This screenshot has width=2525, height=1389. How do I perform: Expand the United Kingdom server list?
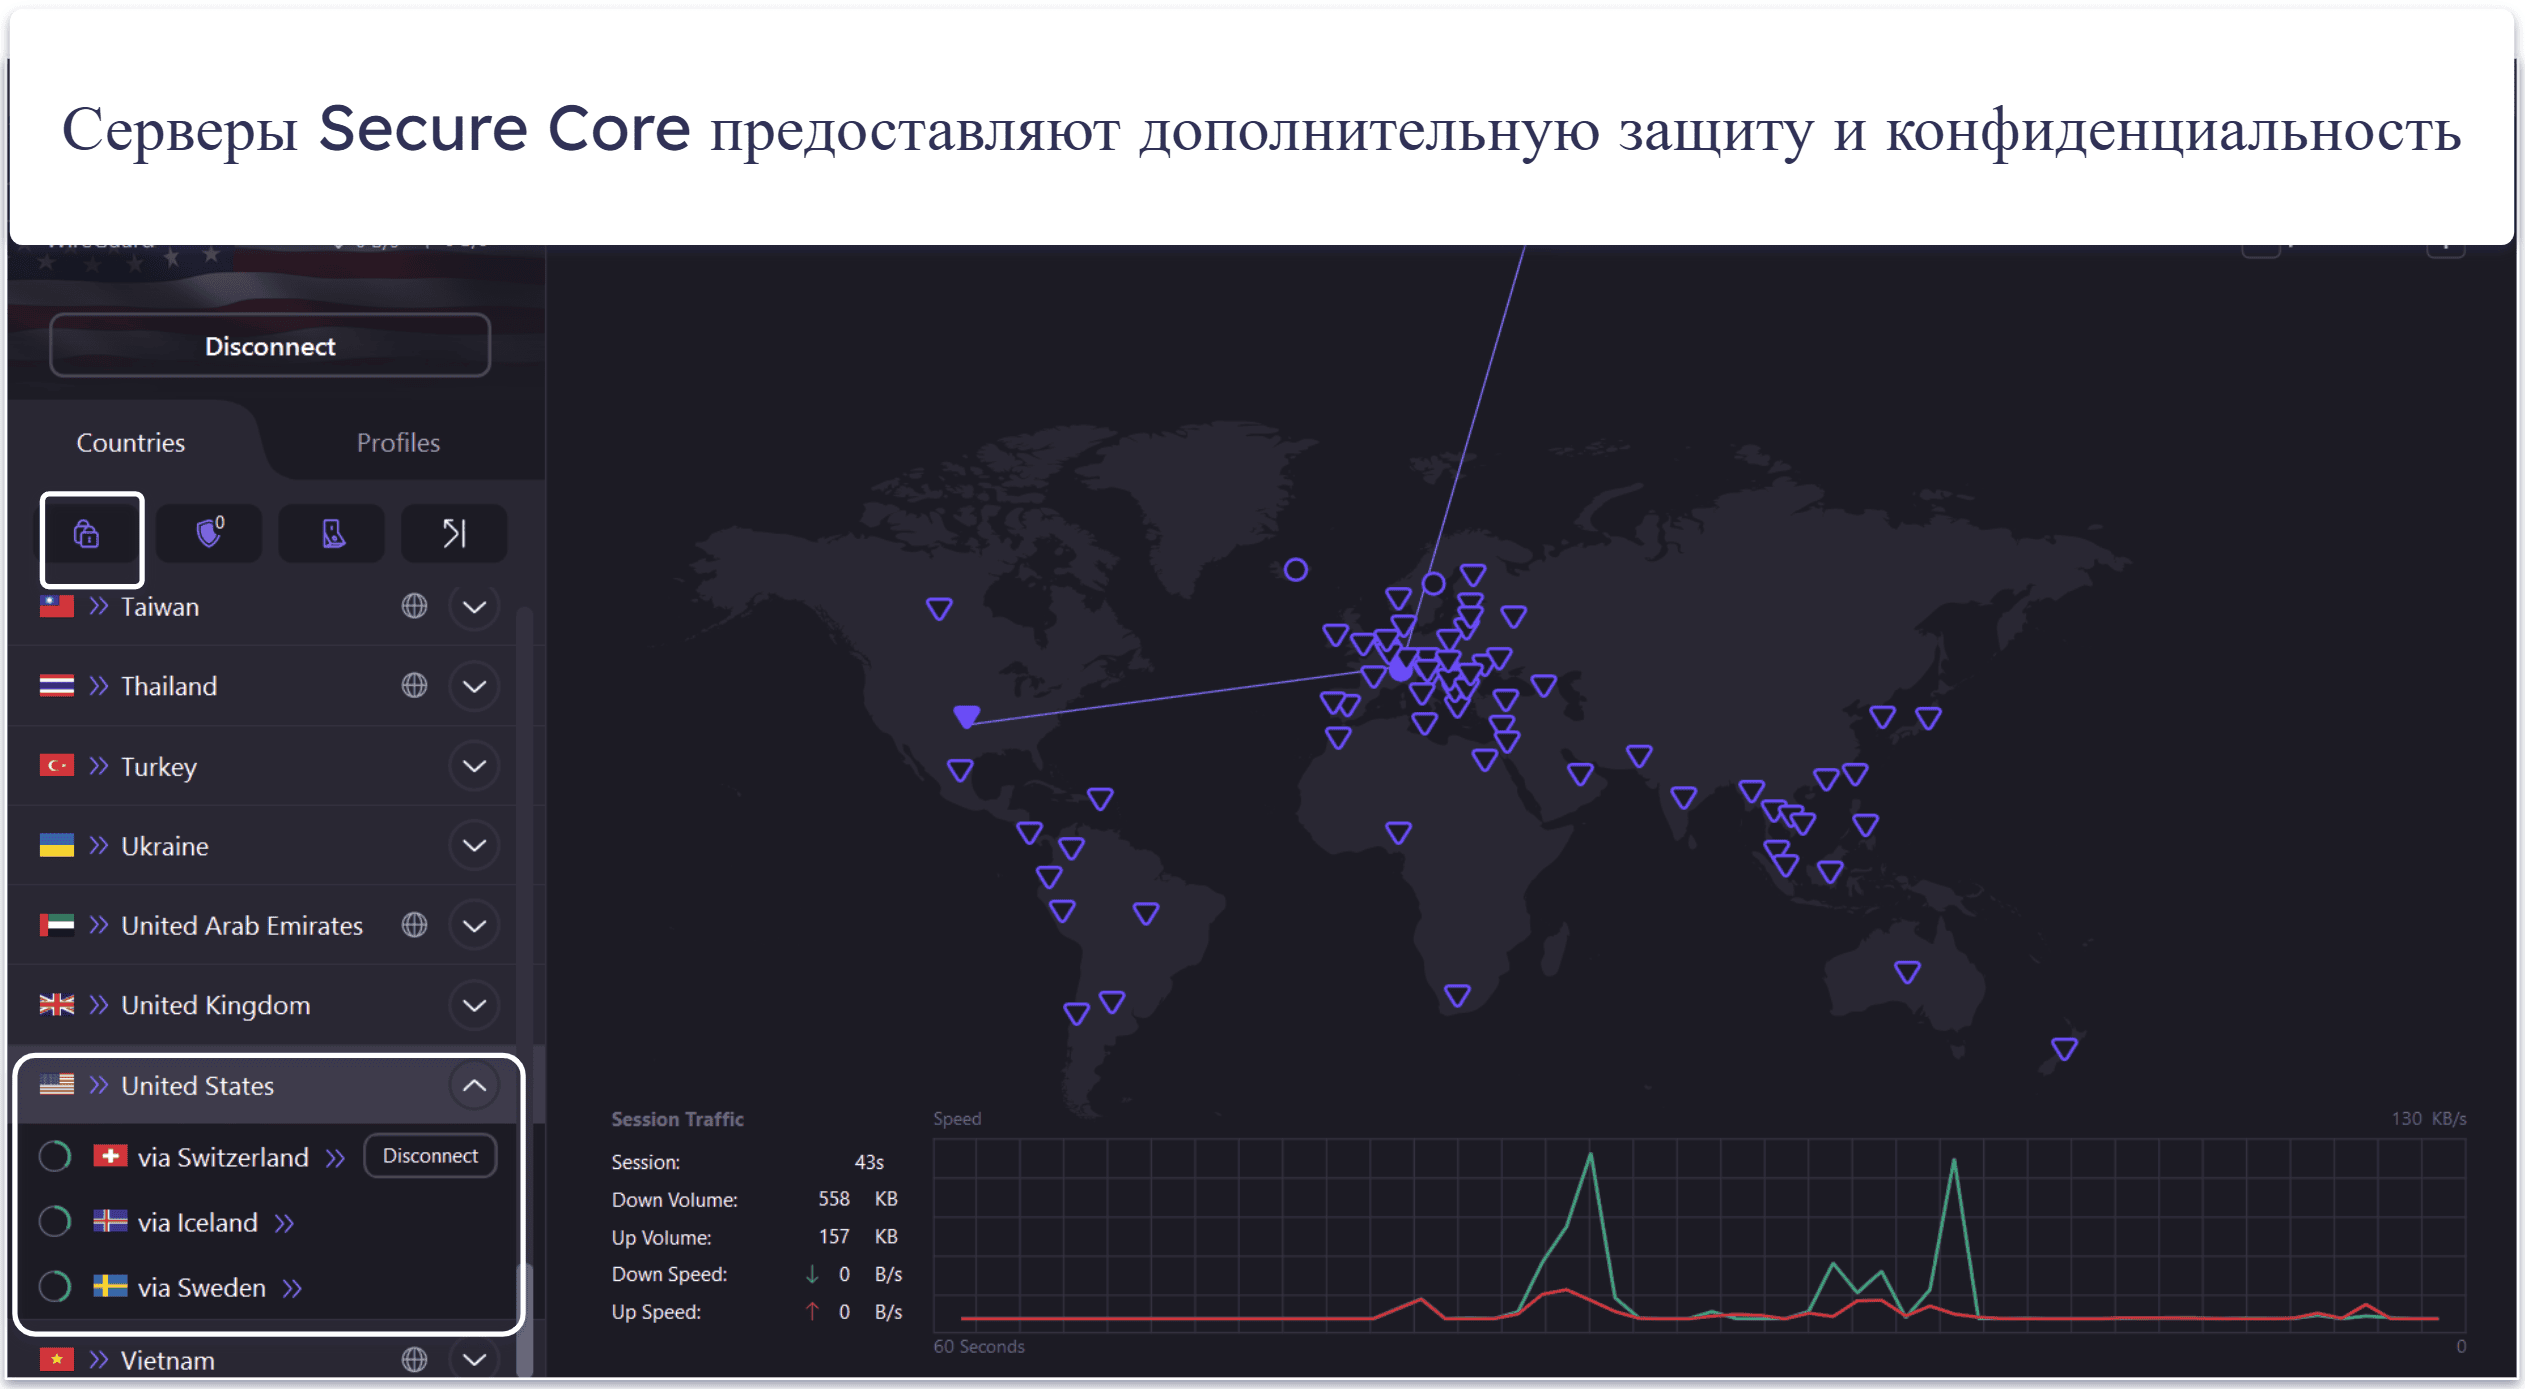pyautogui.click(x=475, y=1005)
